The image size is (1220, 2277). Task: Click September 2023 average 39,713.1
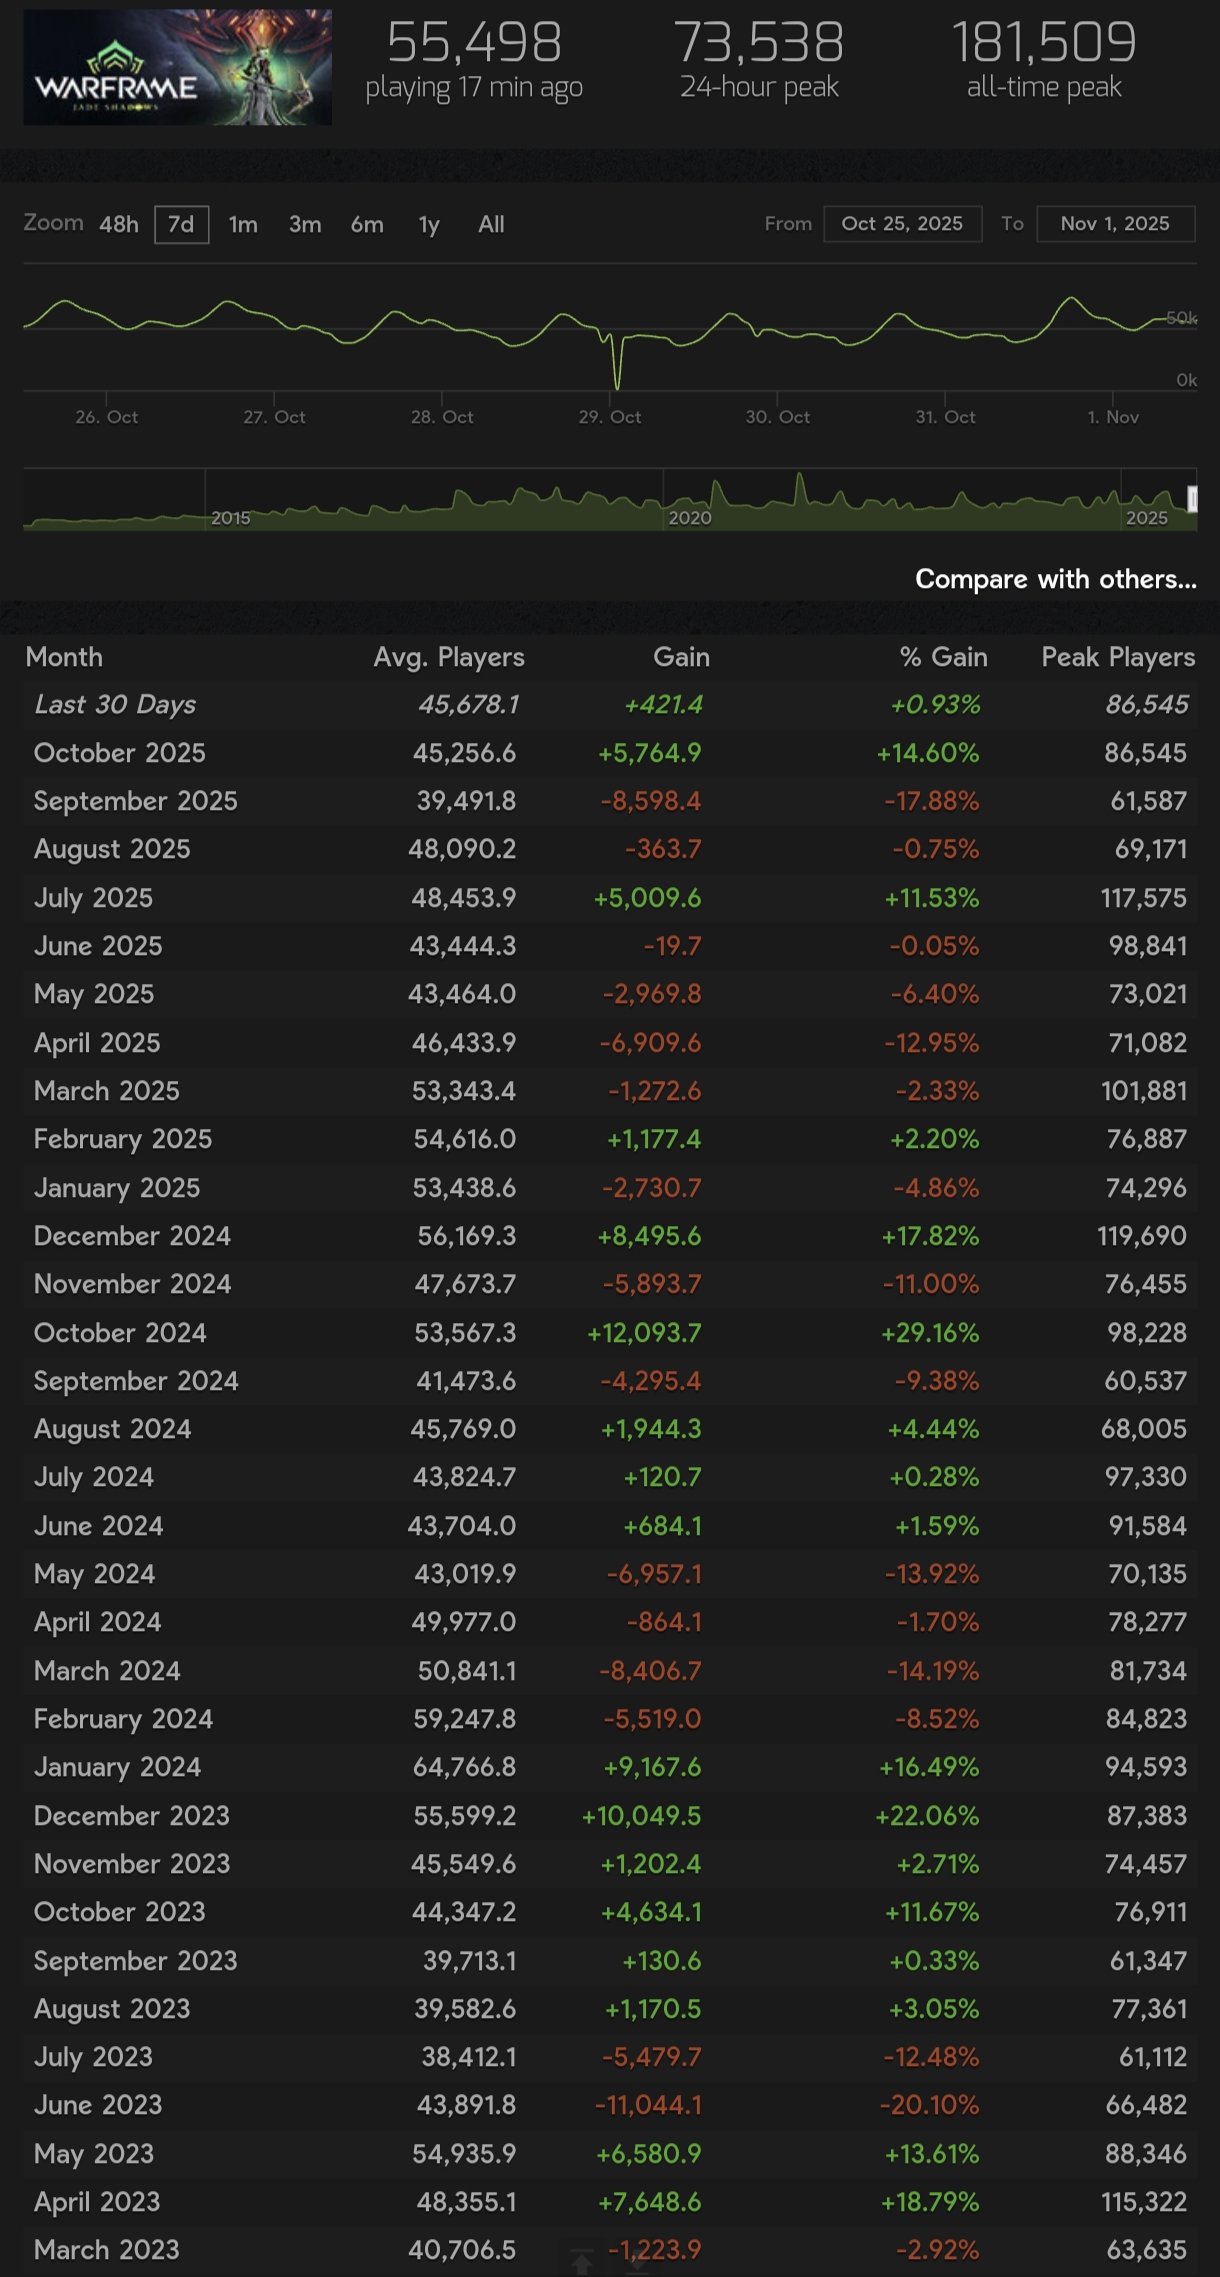coord(470,1961)
